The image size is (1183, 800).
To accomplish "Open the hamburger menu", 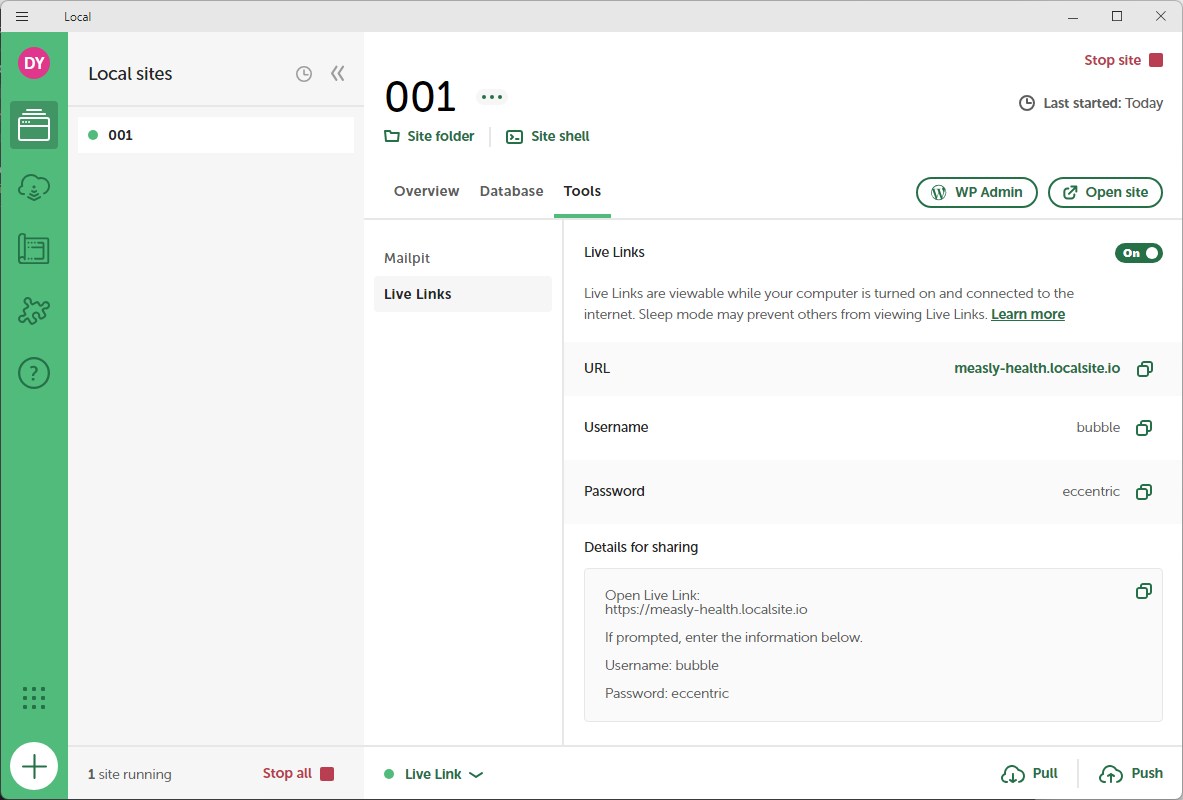I will click(x=22, y=17).
